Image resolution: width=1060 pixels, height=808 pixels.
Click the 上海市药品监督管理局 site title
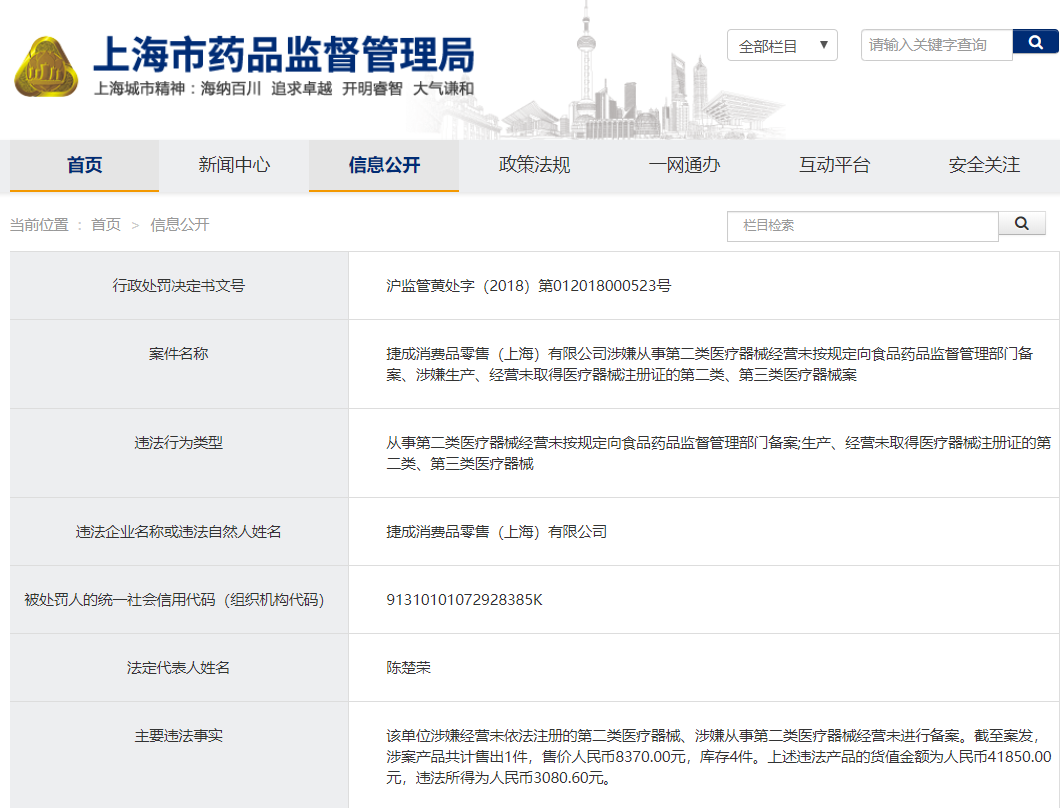pyautogui.click(x=284, y=54)
